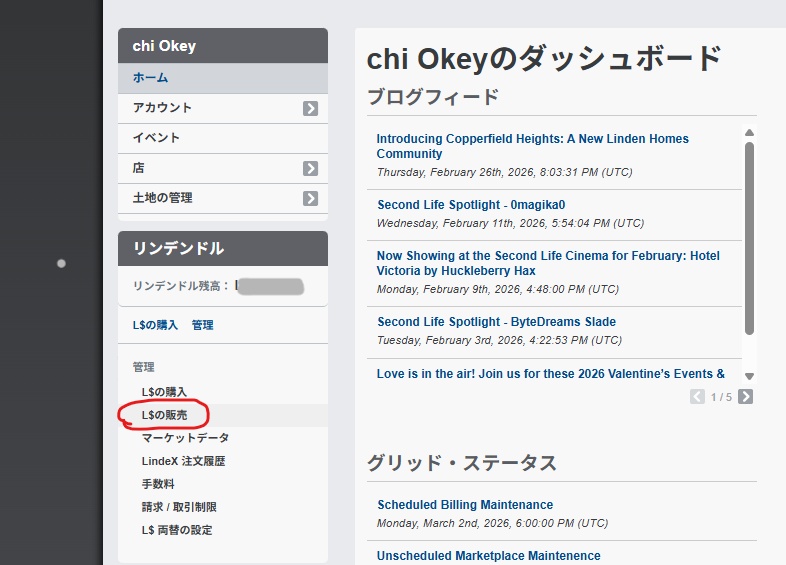Image resolution: width=786 pixels, height=565 pixels.
Task: Expand the 店 submenu arrow
Action: point(311,168)
